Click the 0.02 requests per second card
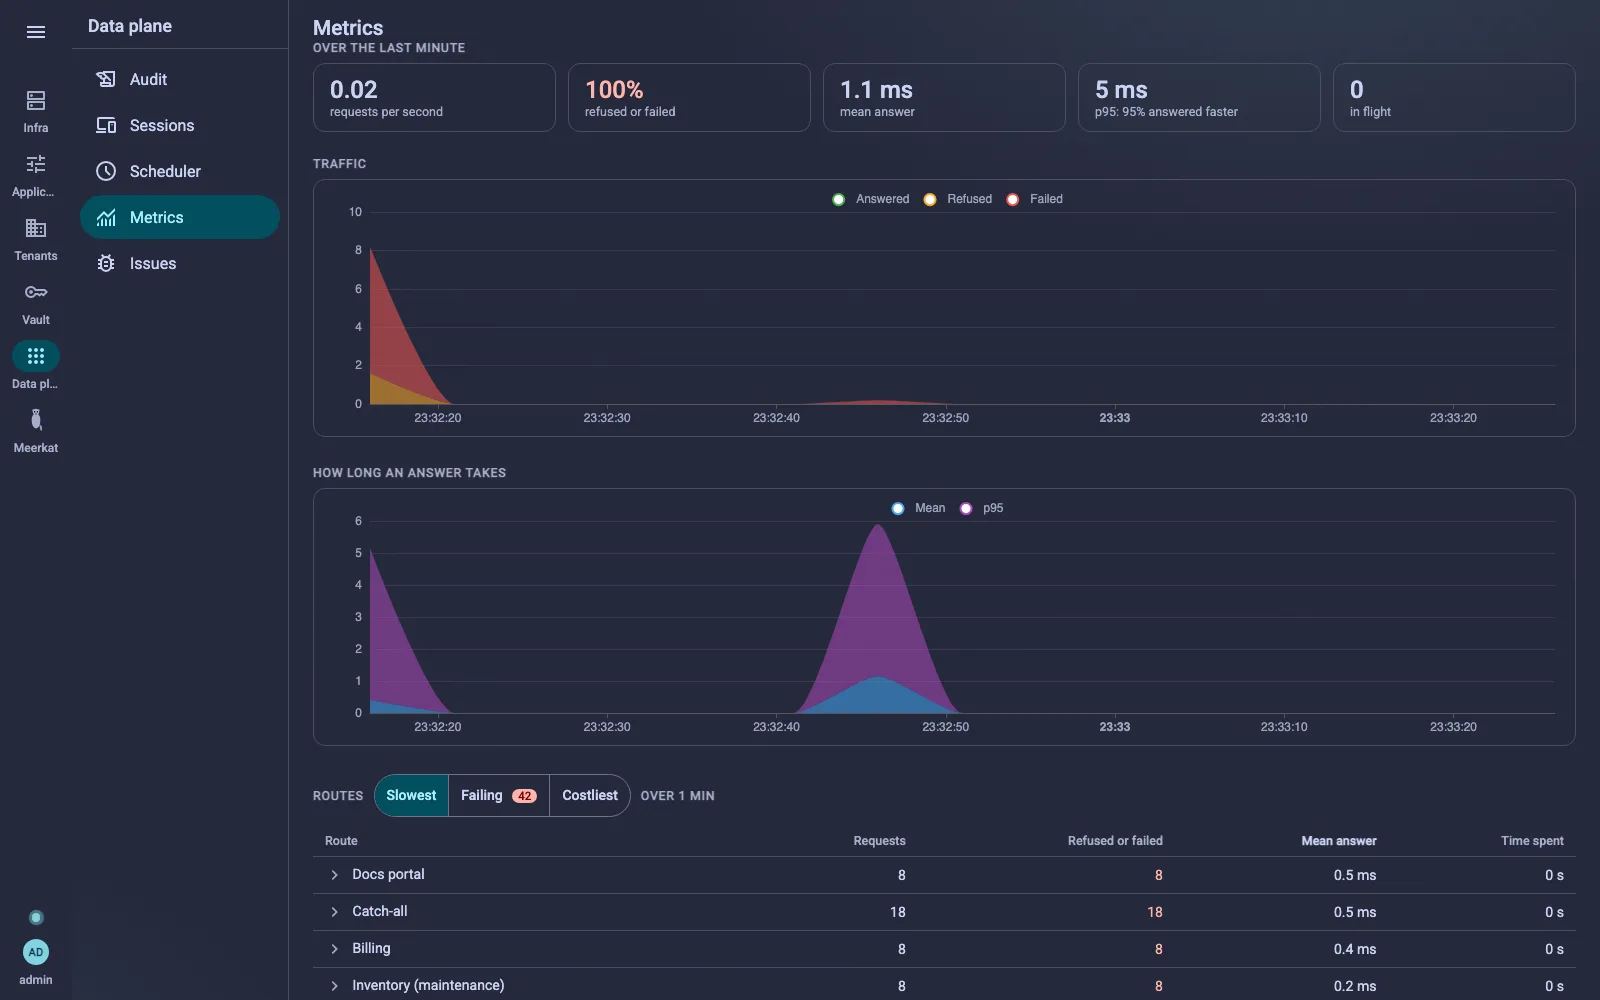The height and width of the screenshot is (1000, 1600). pos(434,97)
